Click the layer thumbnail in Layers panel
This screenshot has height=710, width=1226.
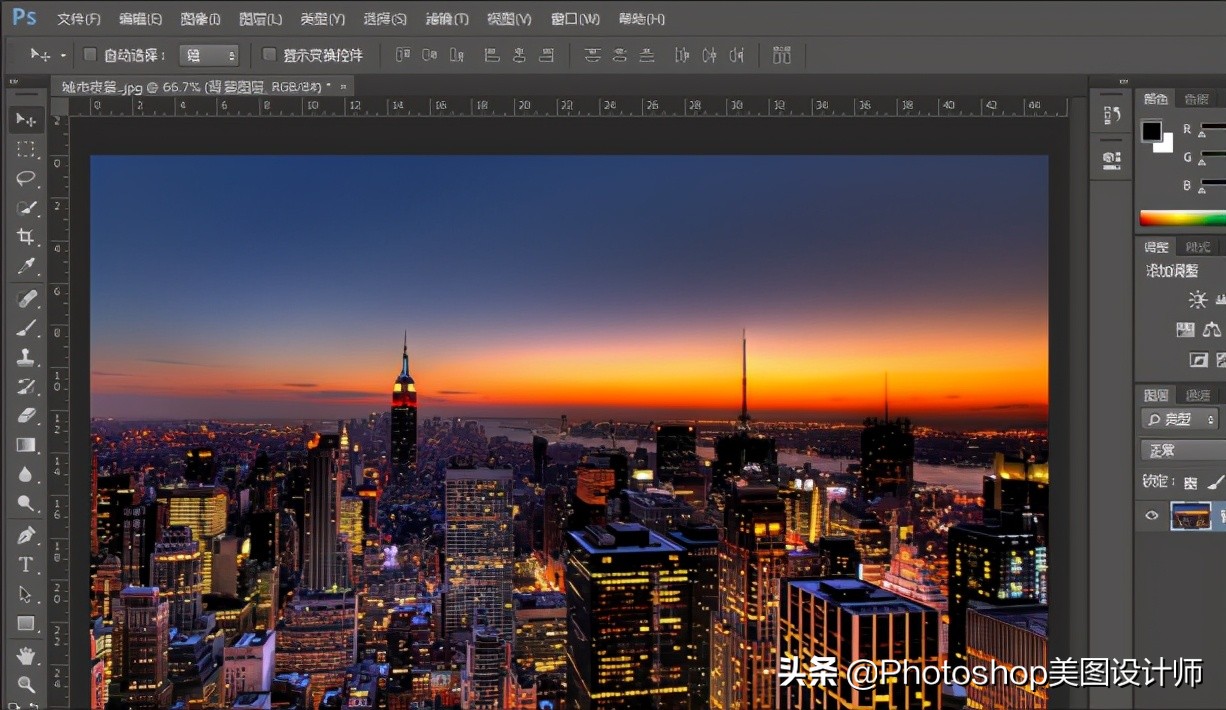(x=1192, y=516)
